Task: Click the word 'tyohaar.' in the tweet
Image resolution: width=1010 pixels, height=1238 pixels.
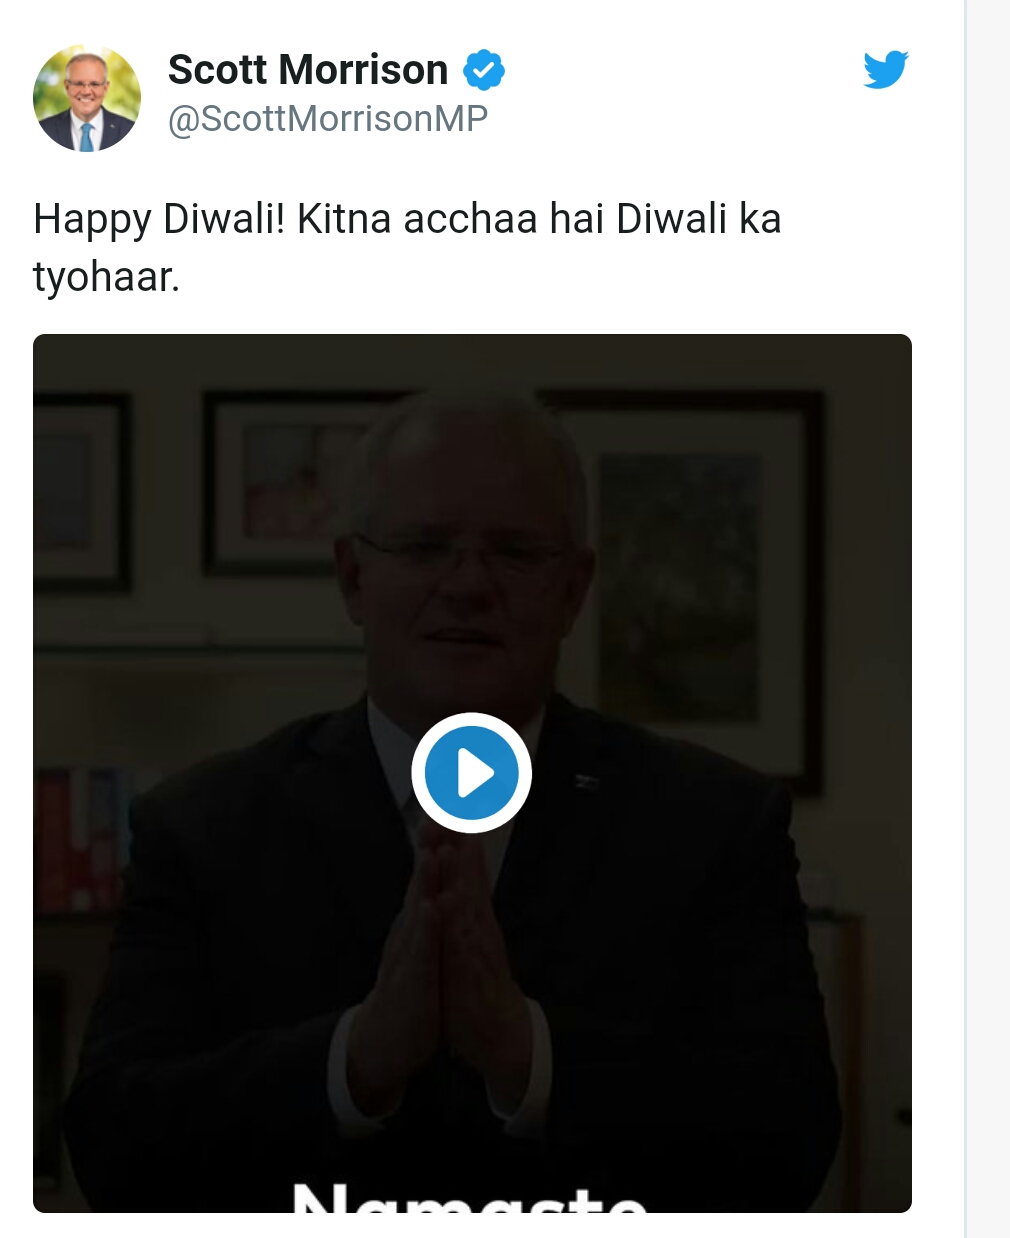Action: pos(106,277)
